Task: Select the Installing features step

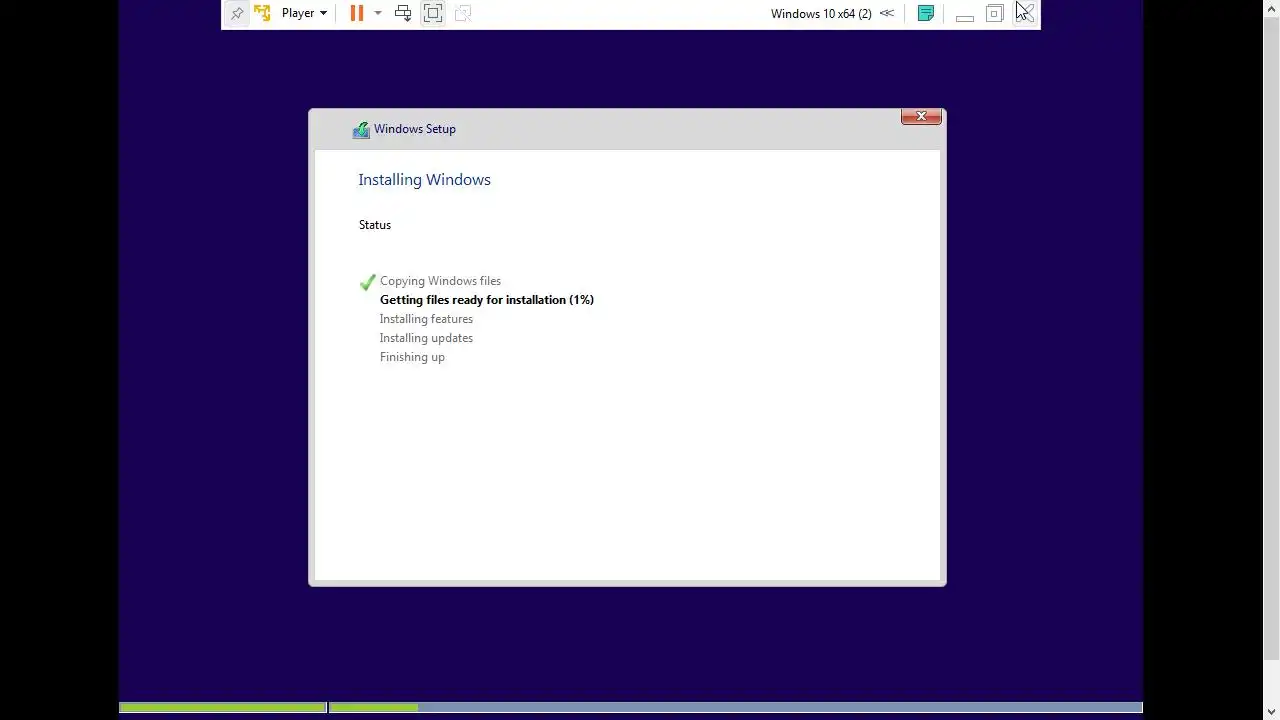Action: click(426, 319)
